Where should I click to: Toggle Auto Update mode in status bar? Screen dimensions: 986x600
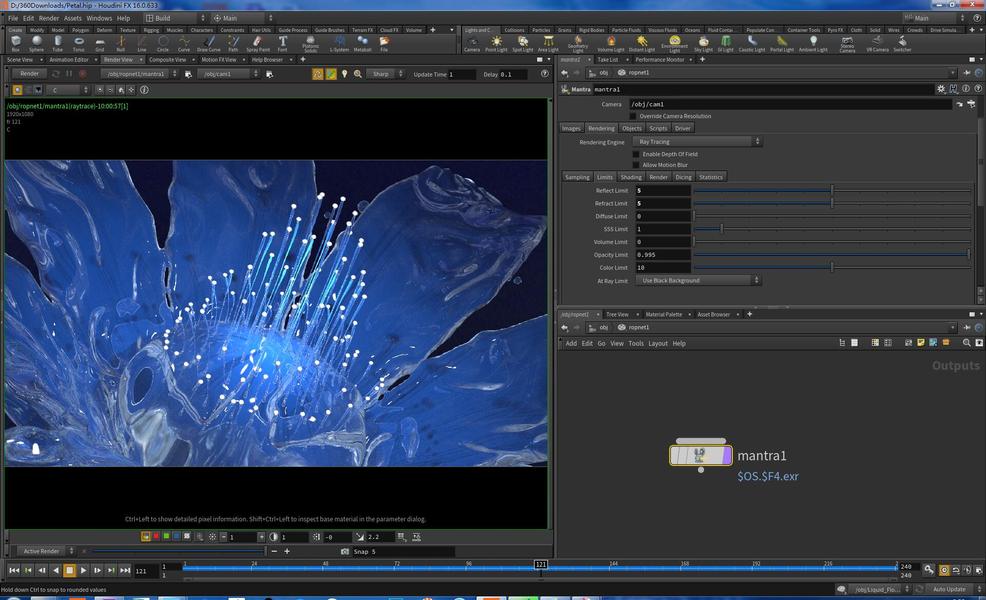point(949,589)
